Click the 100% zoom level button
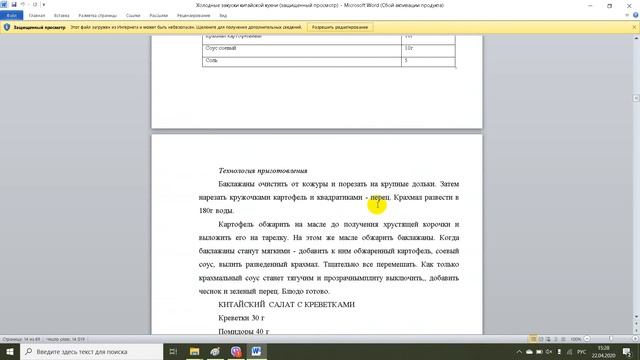This screenshot has width=640, height=360. pos(576,339)
